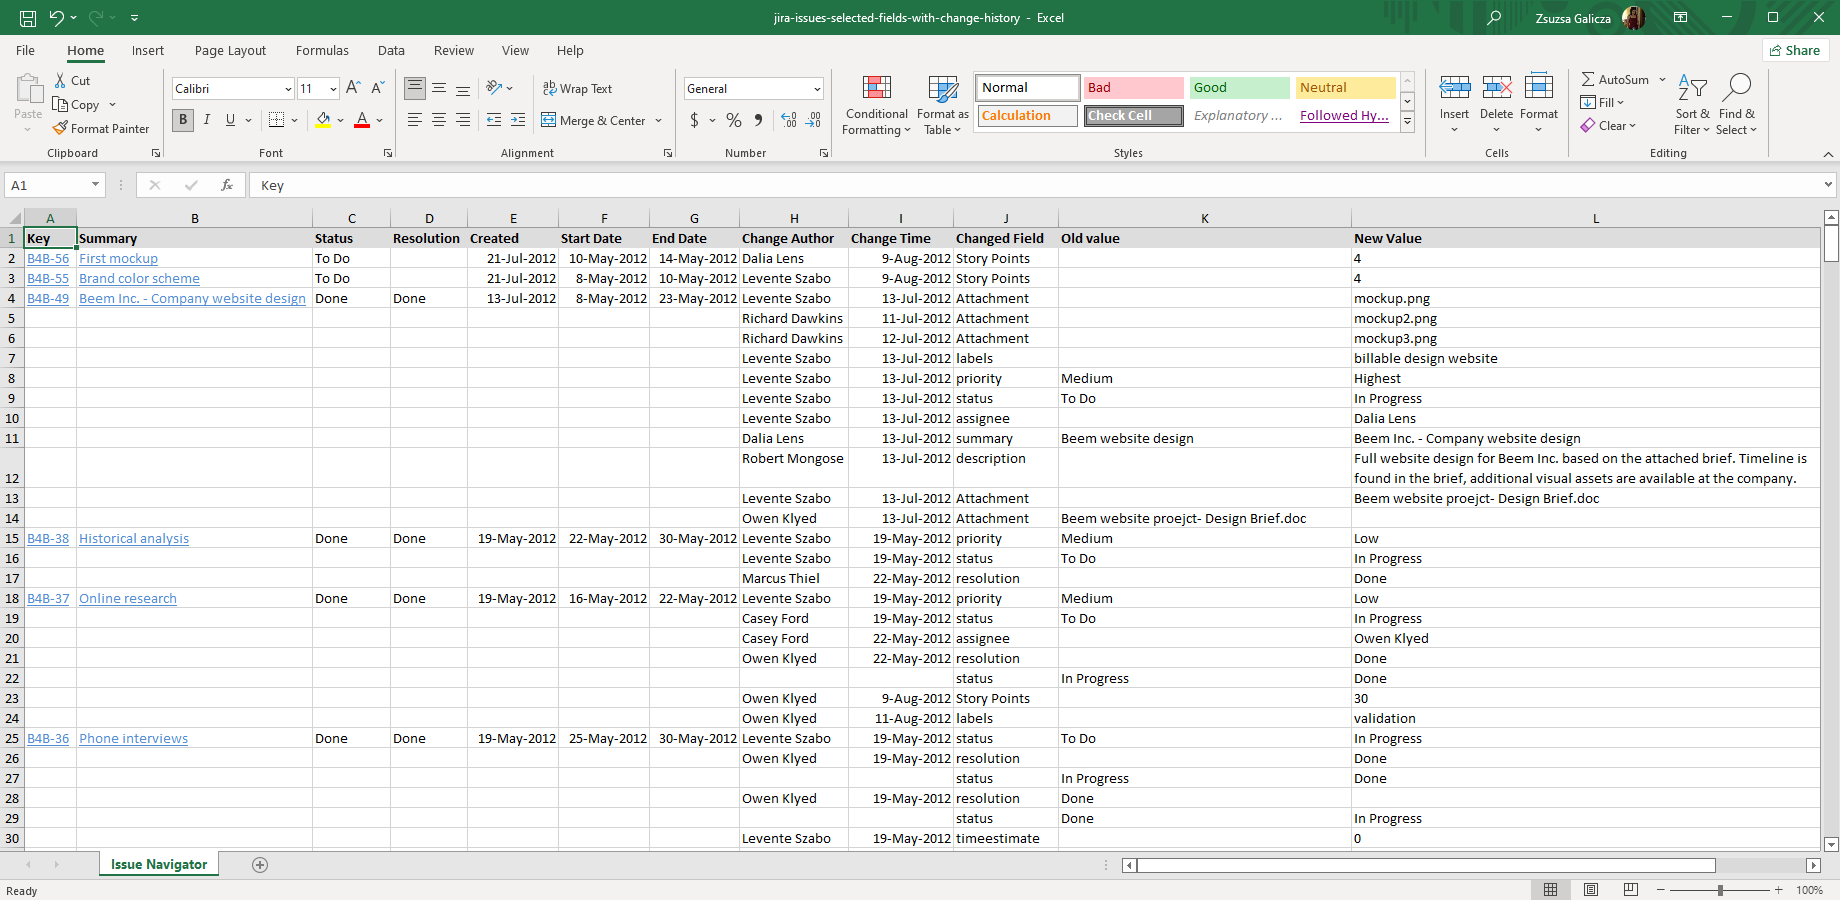
Task: Toggle Bold formatting
Action: coord(183,120)
